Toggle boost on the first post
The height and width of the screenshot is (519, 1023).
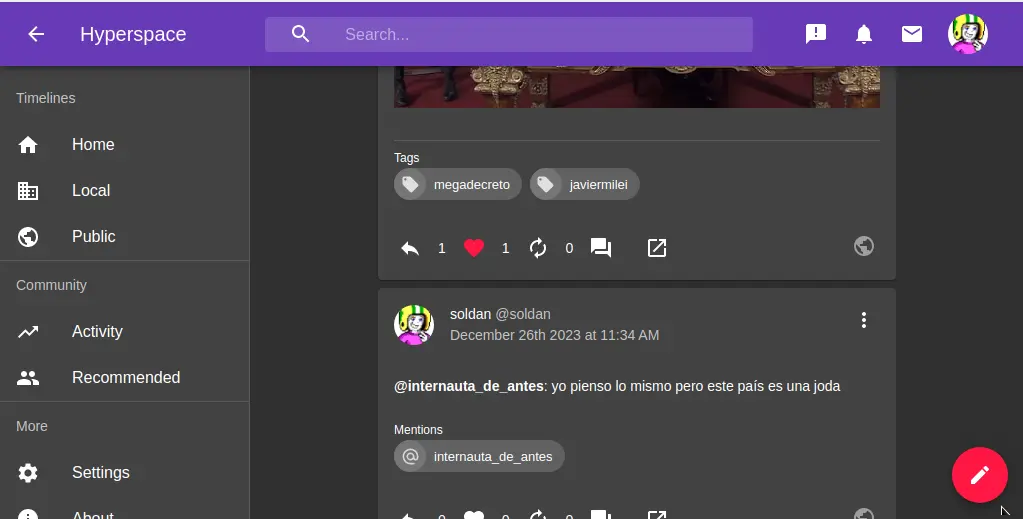538,248
